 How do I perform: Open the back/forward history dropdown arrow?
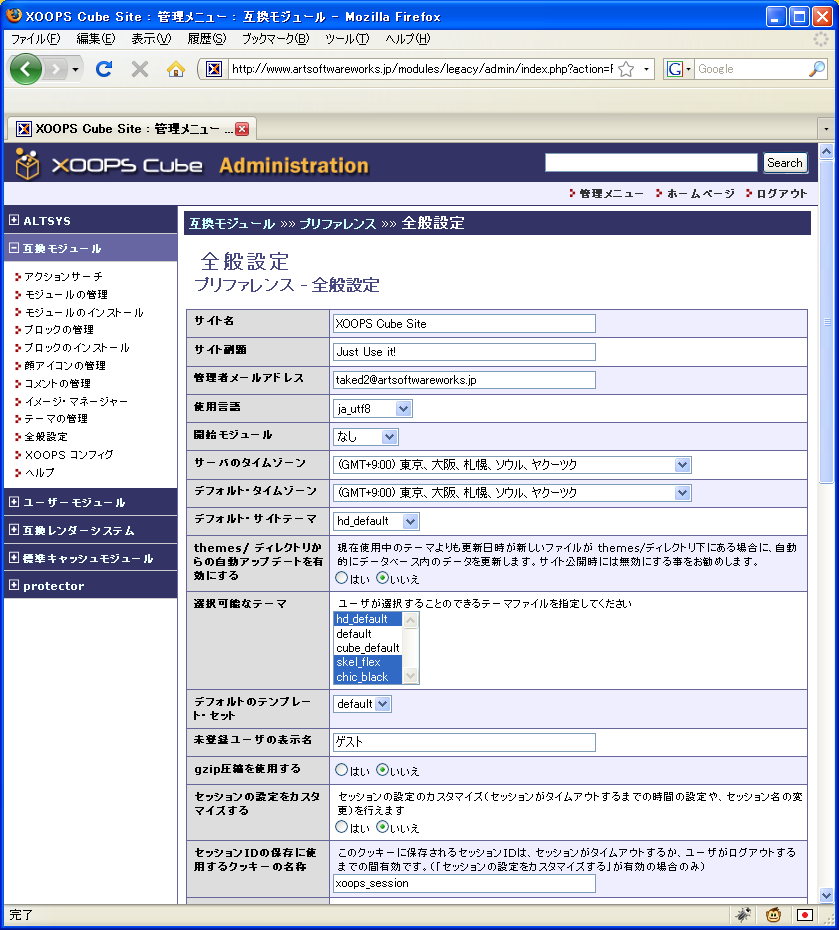tap(75, 69)
